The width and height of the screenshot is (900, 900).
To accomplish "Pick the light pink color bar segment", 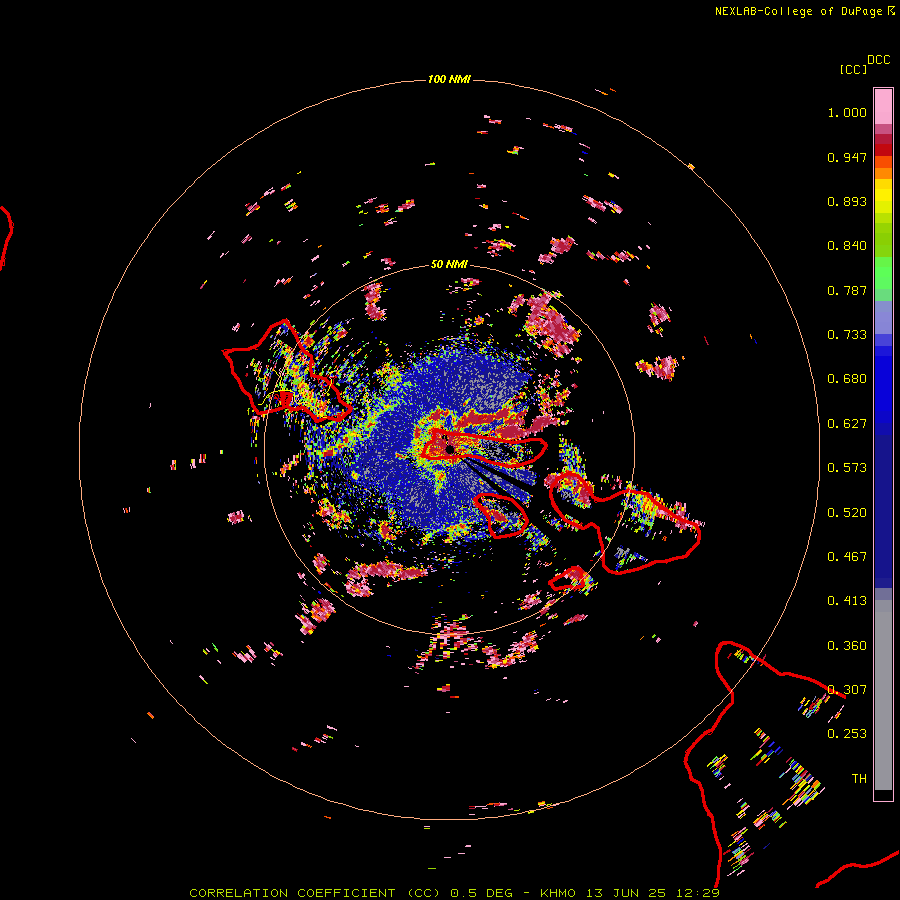I will pos(883,107).
